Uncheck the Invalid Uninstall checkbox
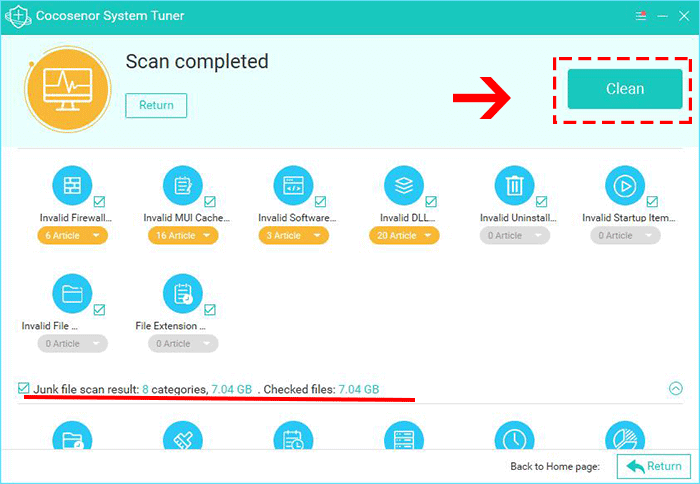This screenshot has width=700, height=484. pyautogui.click(x=542, y=201)
